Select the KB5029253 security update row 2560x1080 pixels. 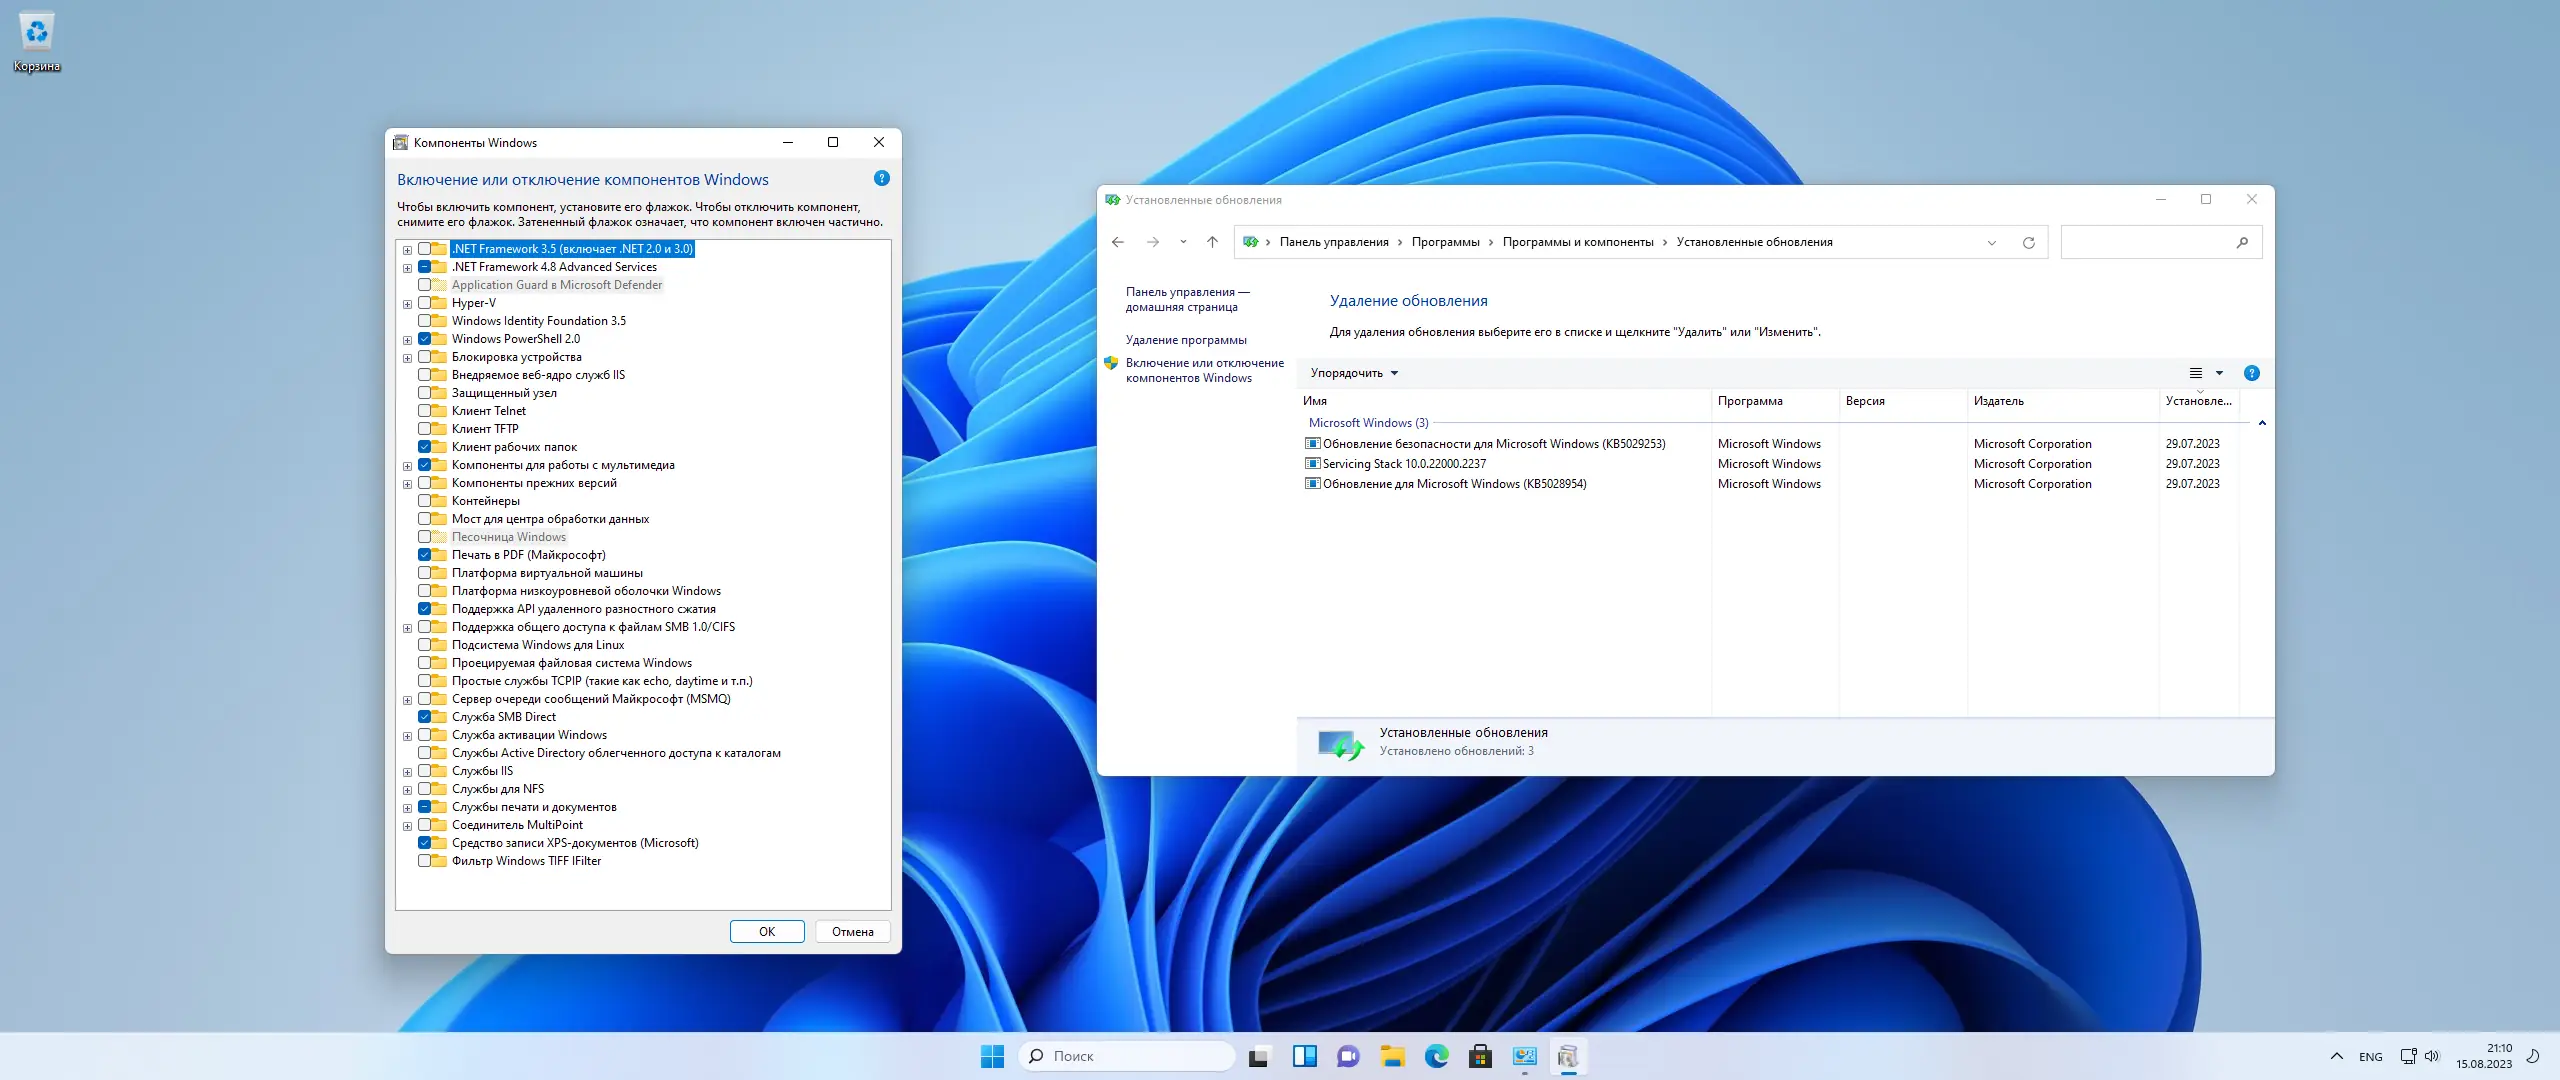coord(1493,444)
